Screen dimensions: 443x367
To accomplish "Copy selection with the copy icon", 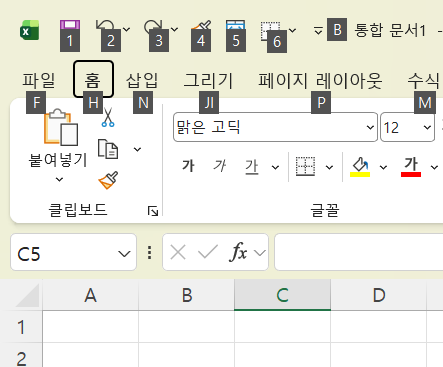I will pyautogui.click(x=108, y=149).
